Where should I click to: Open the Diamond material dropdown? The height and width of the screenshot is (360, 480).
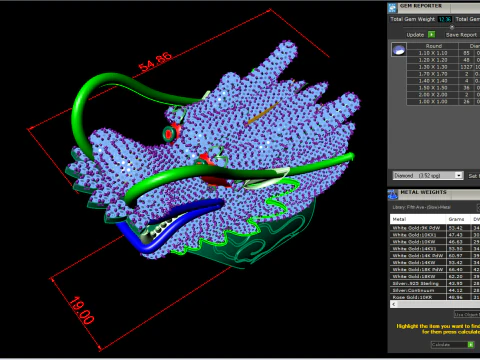tap(428, 175)
